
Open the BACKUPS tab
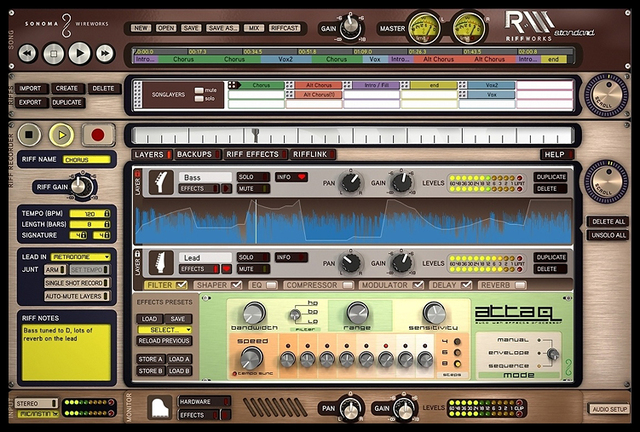pos(198,154)
